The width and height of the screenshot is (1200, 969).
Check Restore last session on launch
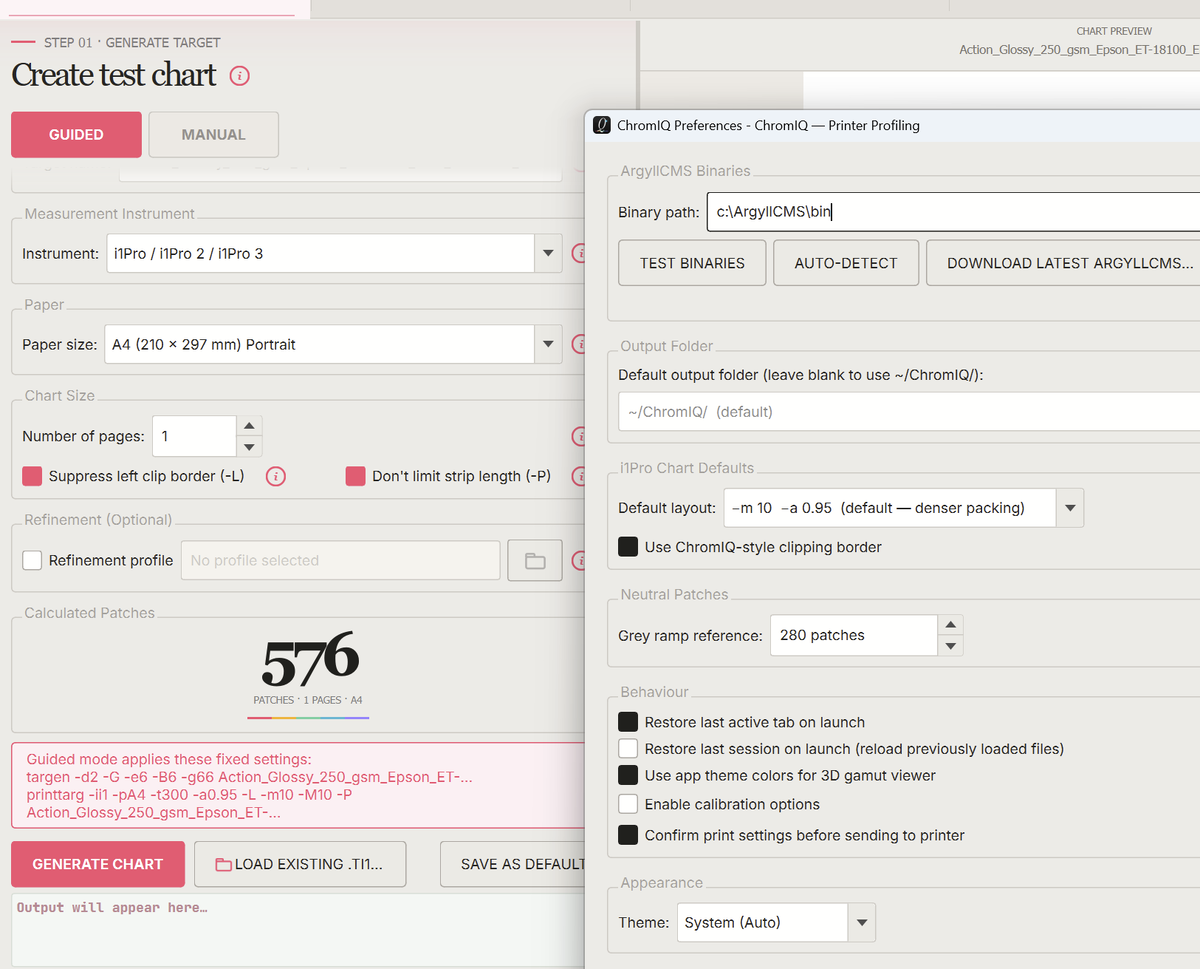(628, 748)
